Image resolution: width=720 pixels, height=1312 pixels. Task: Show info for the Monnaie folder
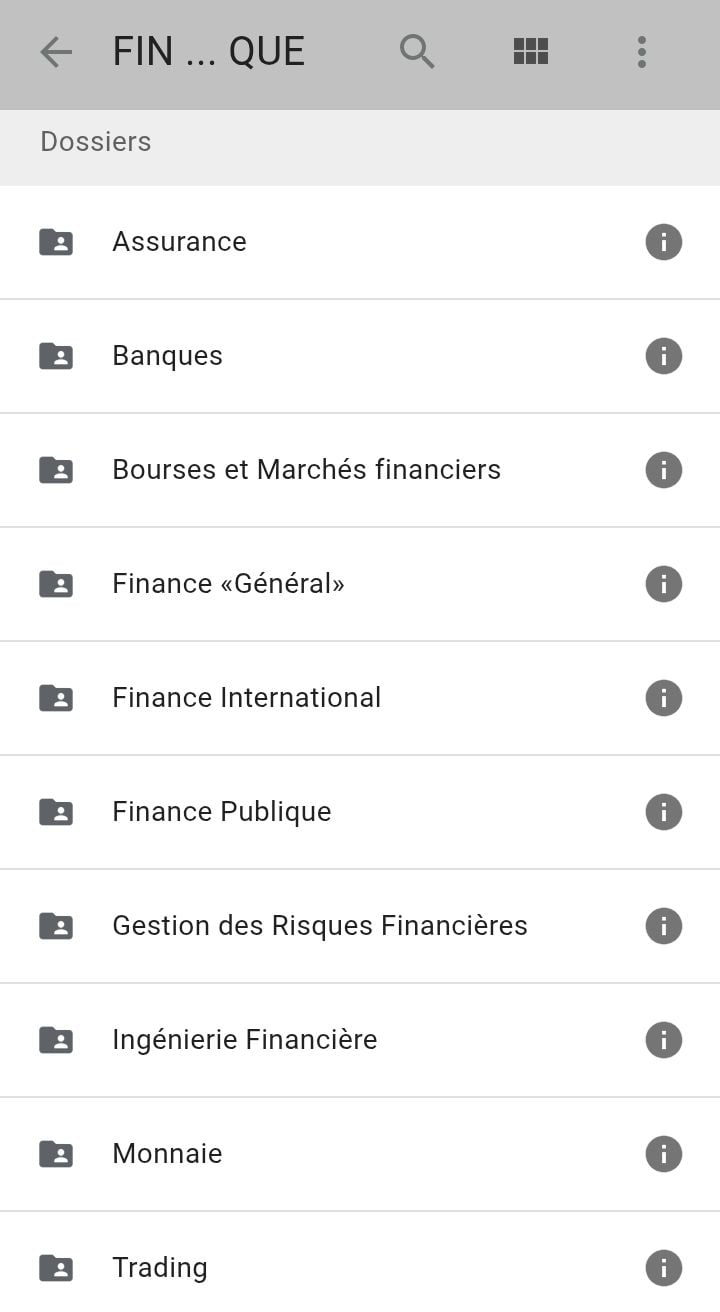point(664,1154)
